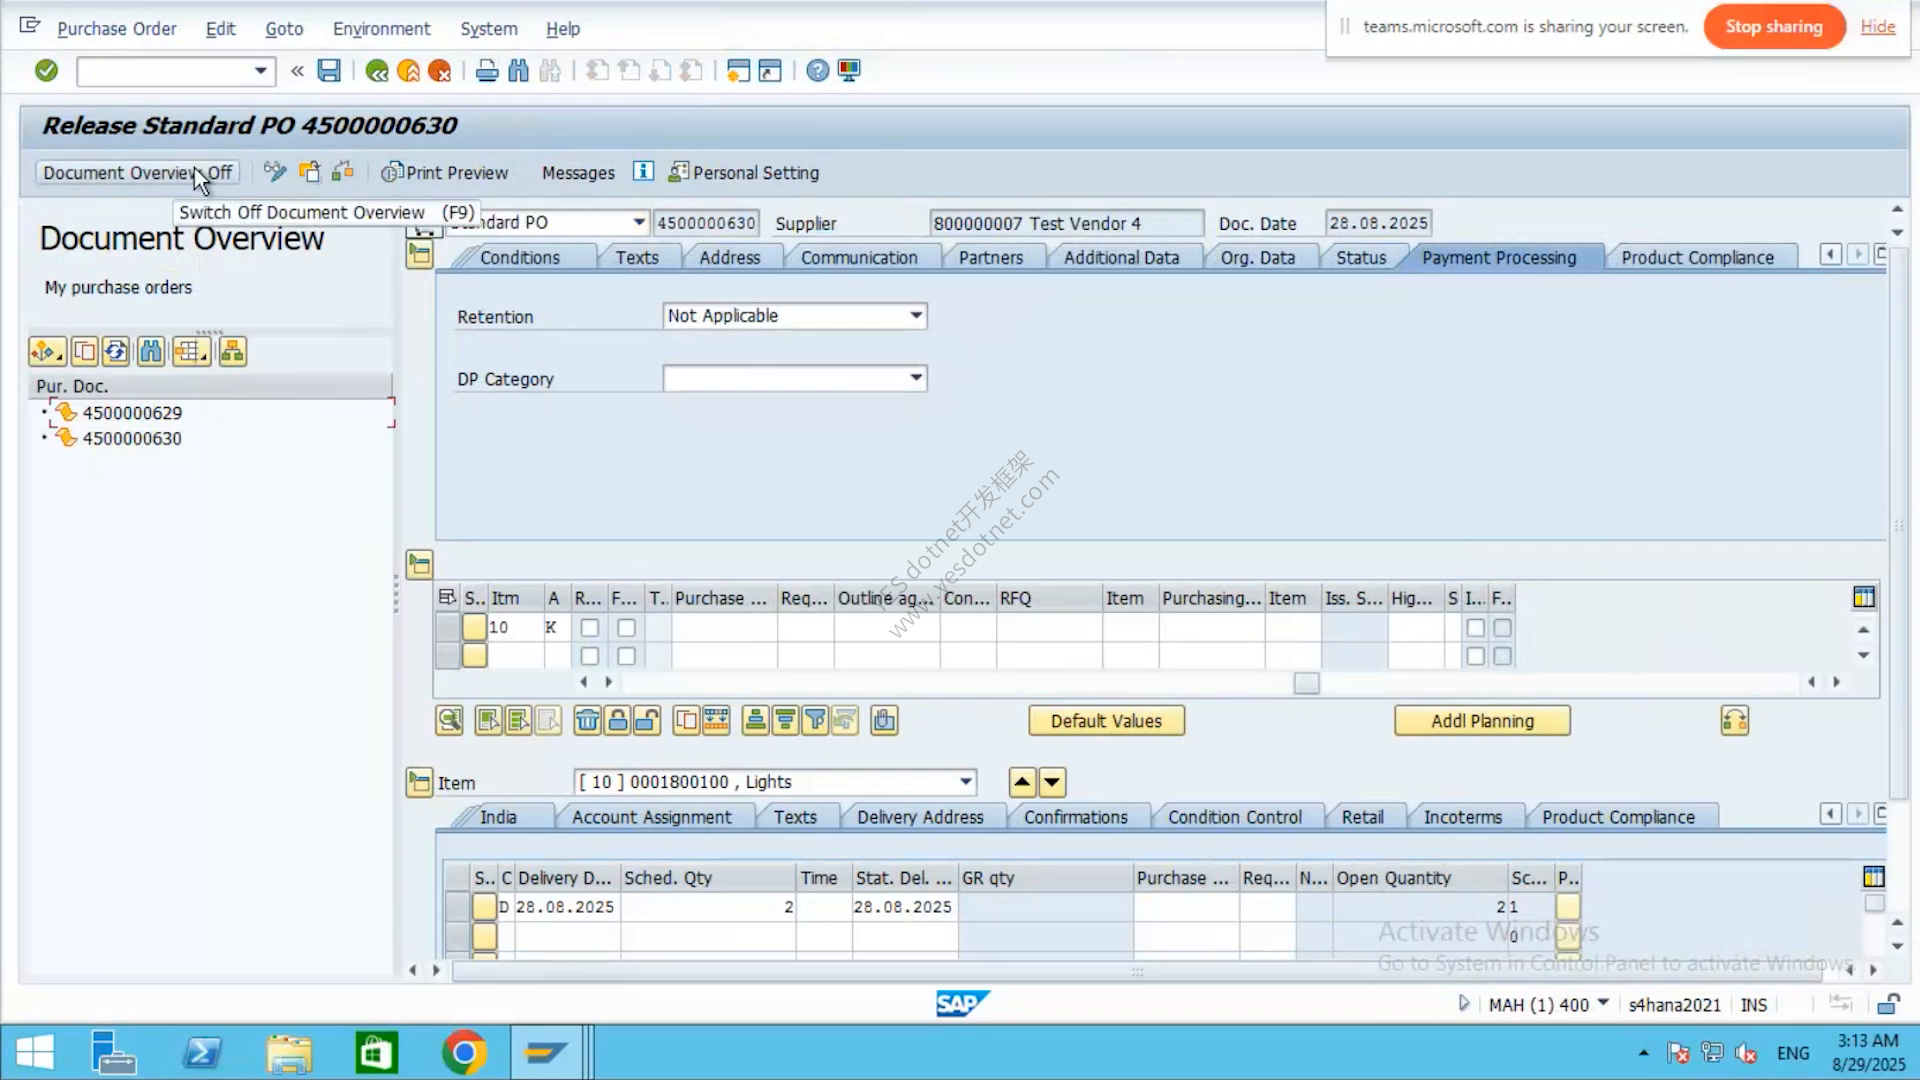Click the lock item icon below item table

pos(617,720)
